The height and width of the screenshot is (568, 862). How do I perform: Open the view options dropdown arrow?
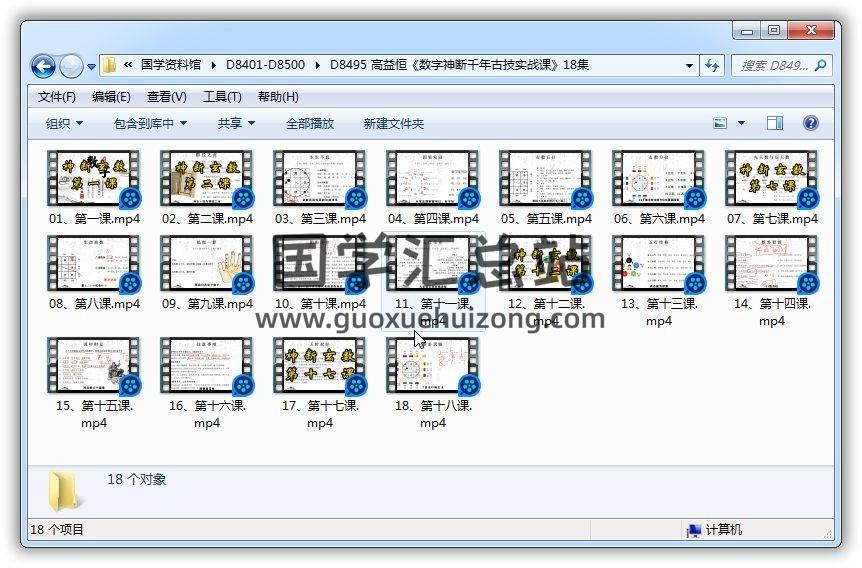pyautogui.click(x=741, y=123)
